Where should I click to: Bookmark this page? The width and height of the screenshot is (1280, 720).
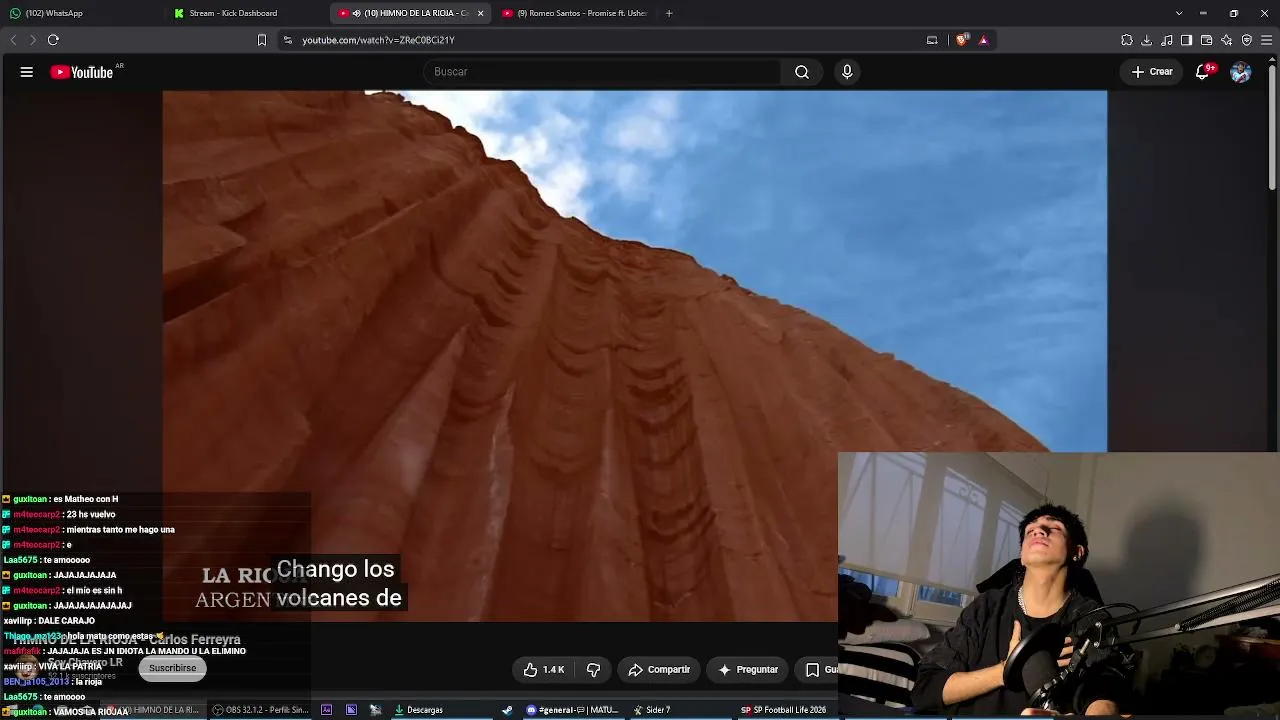(262, 40)
